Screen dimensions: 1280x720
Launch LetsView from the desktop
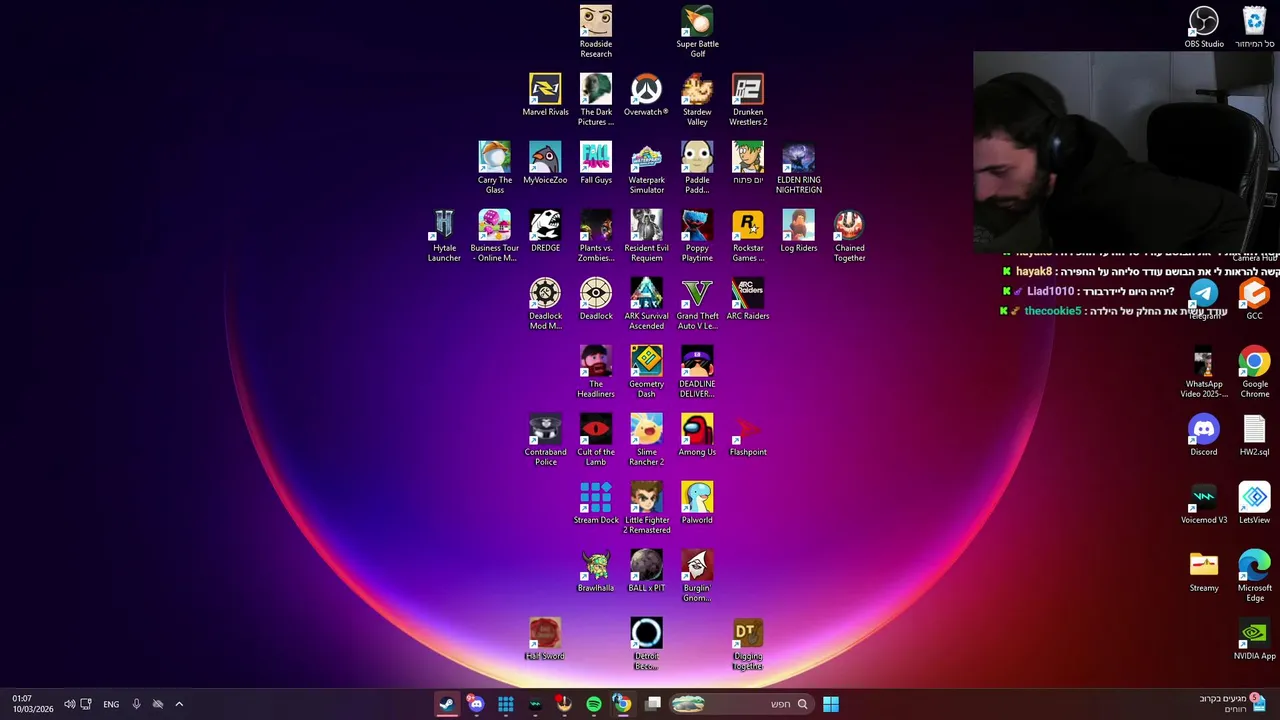pyautogui.click(x=1254, y=503)
